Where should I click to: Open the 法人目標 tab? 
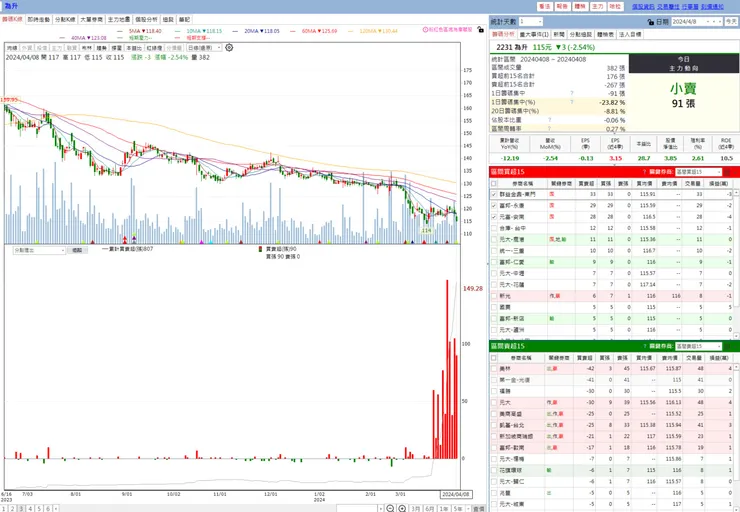click(x=630, y=34)
